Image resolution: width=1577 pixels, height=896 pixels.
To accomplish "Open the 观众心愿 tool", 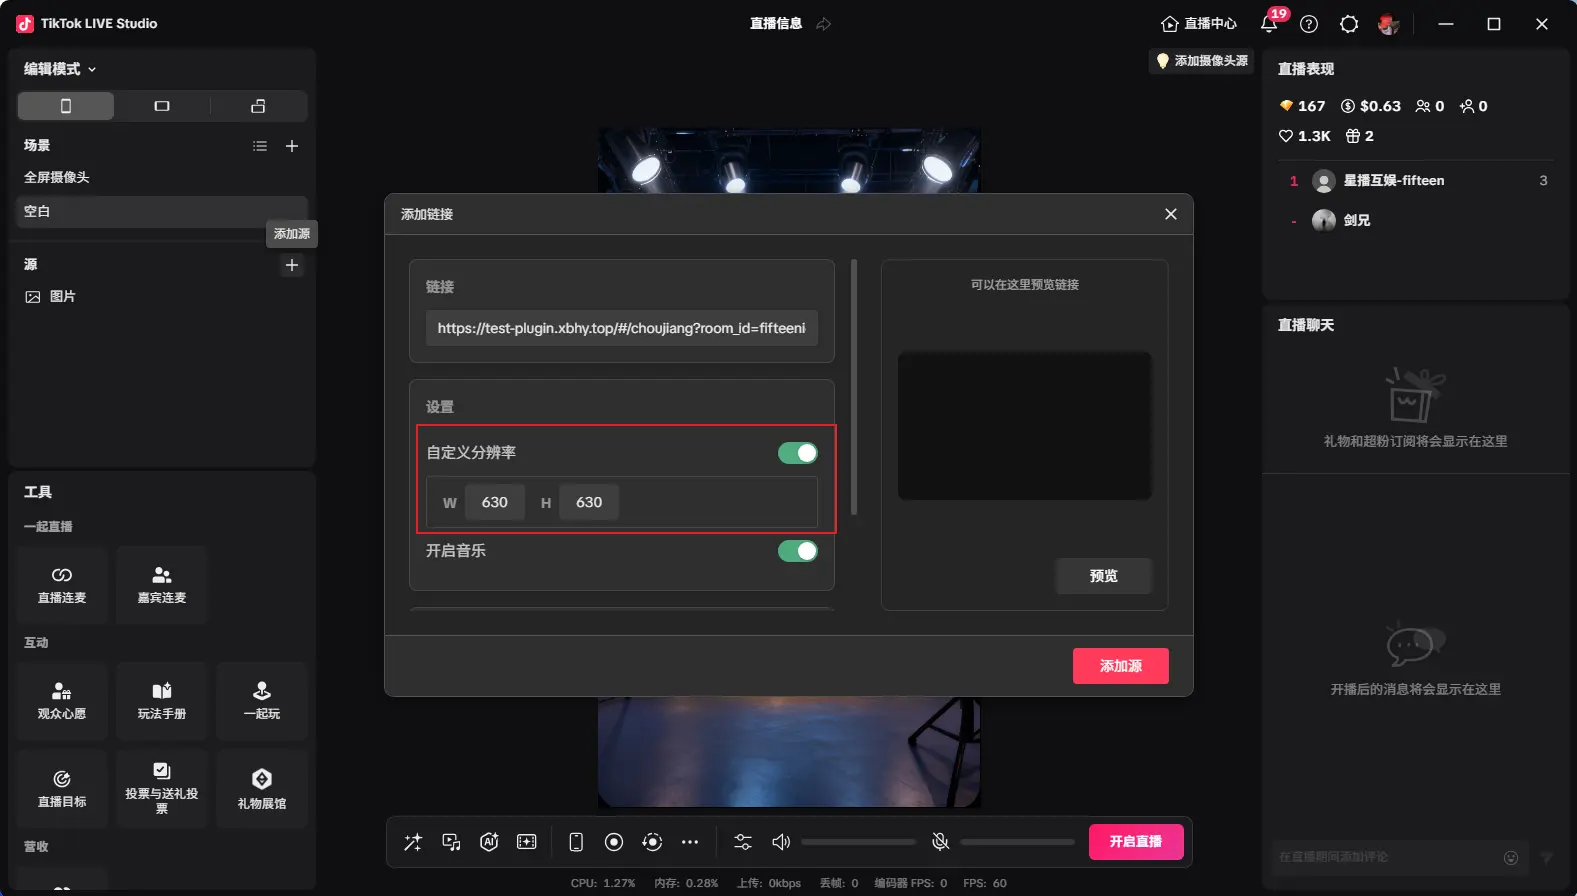I will [x=62, y=701].
